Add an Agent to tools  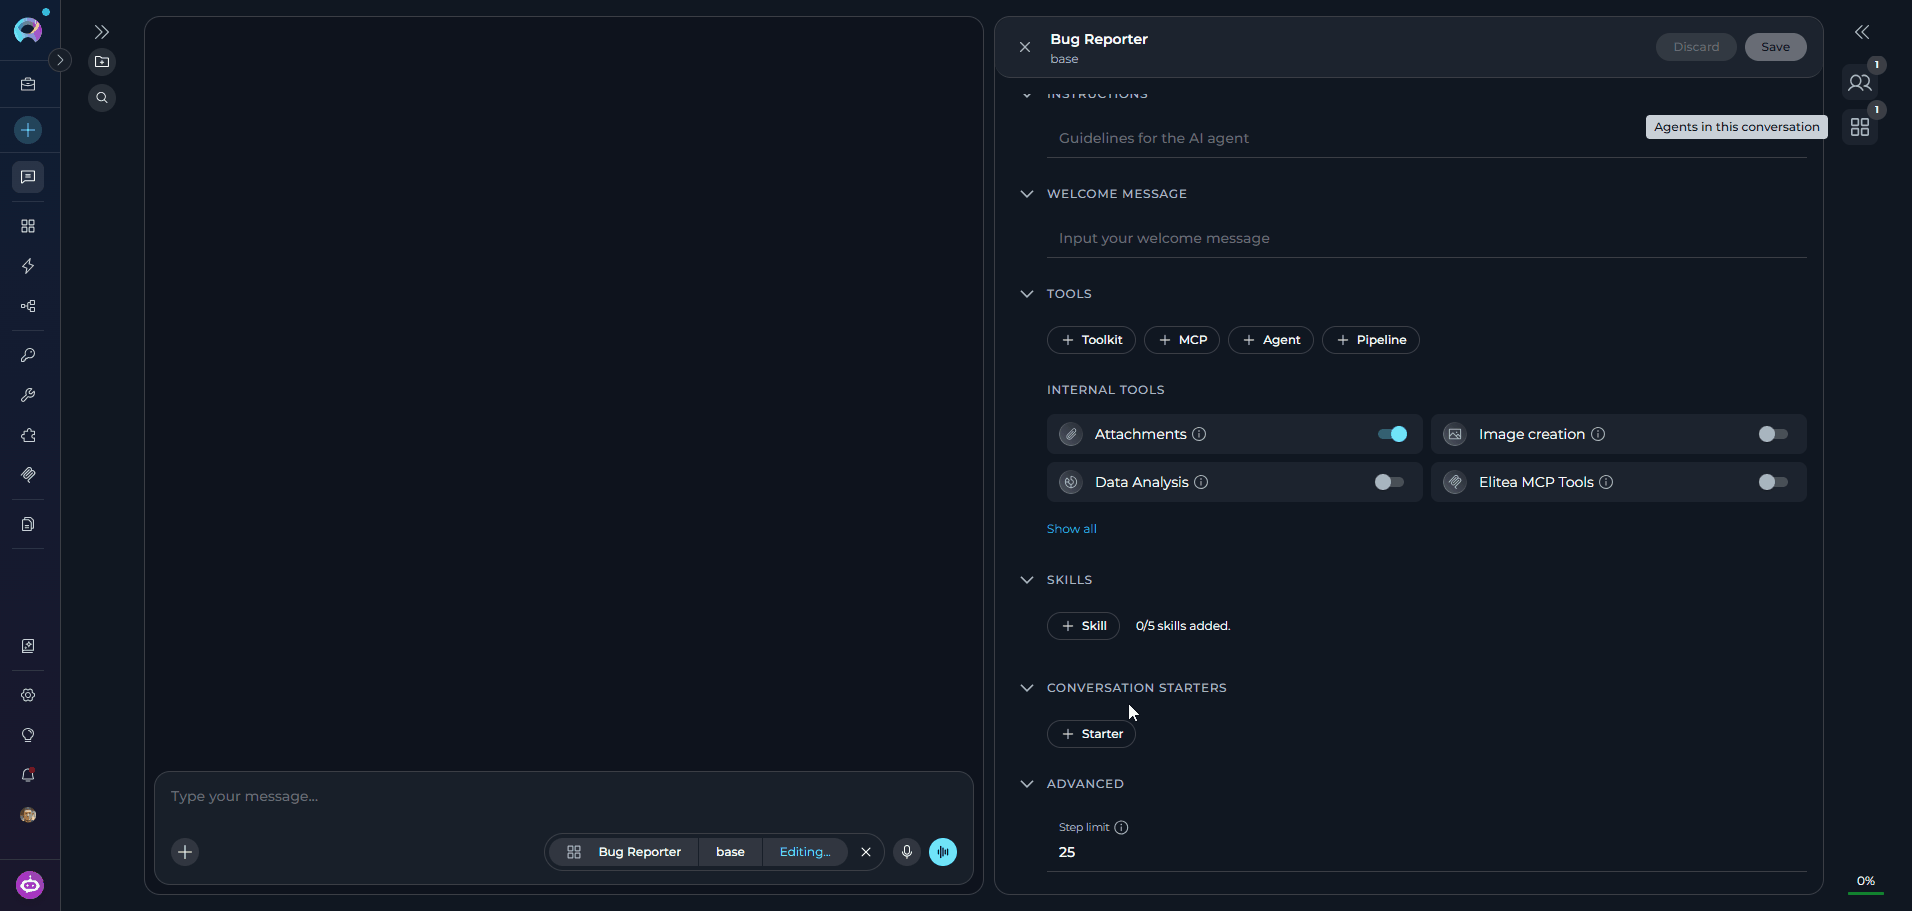pos(1271,340)
